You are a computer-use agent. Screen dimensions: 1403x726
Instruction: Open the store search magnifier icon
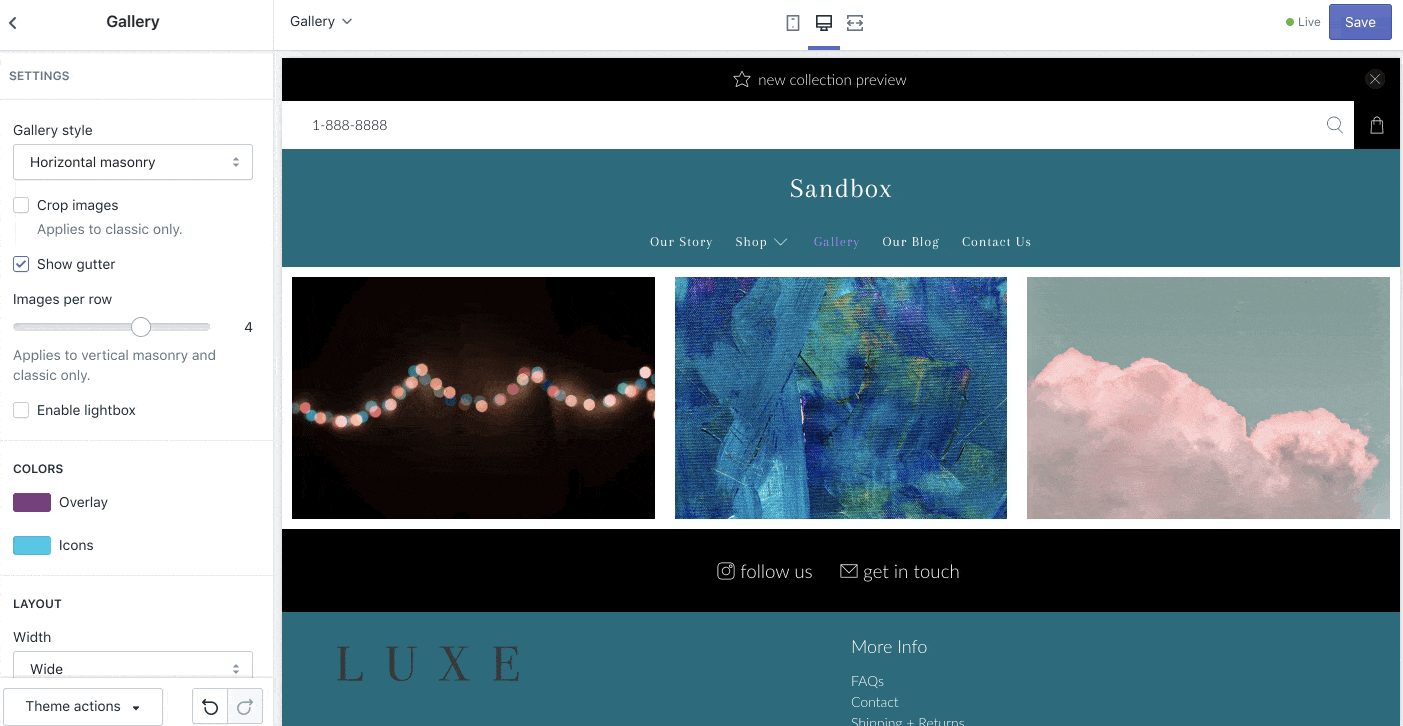(1335, 125)
